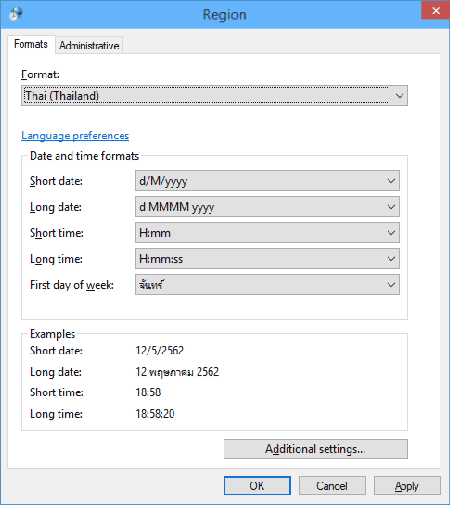Click the Short date dropdown arrow
This screenshot has width=450, height=505.
[391, 181]
